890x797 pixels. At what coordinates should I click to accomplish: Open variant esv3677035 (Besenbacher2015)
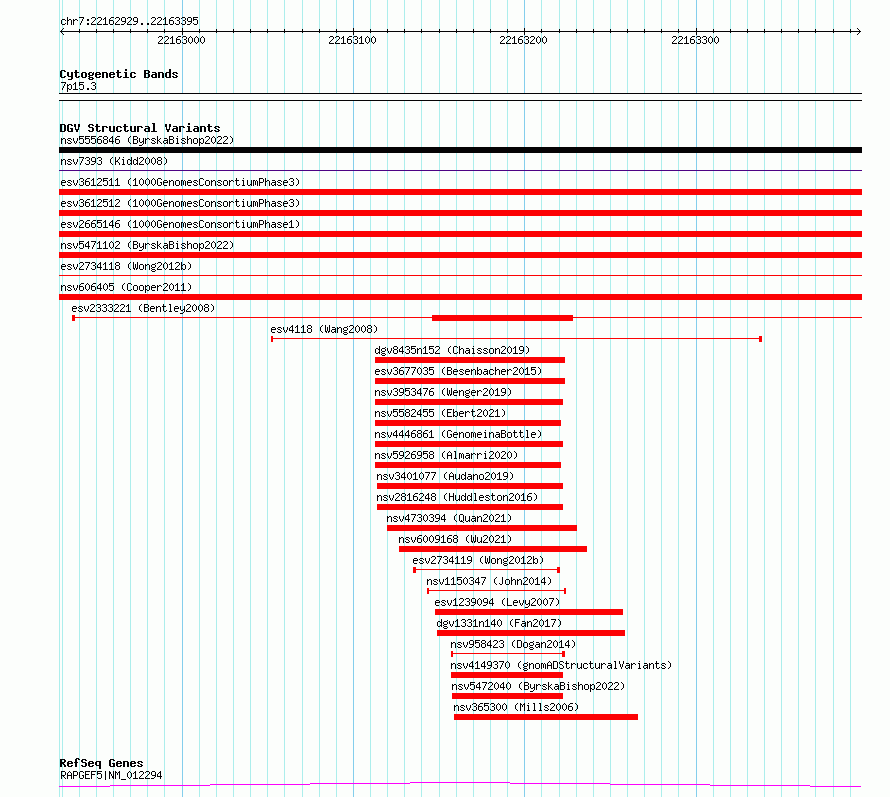pyautogui.click(x=458, y=371)
